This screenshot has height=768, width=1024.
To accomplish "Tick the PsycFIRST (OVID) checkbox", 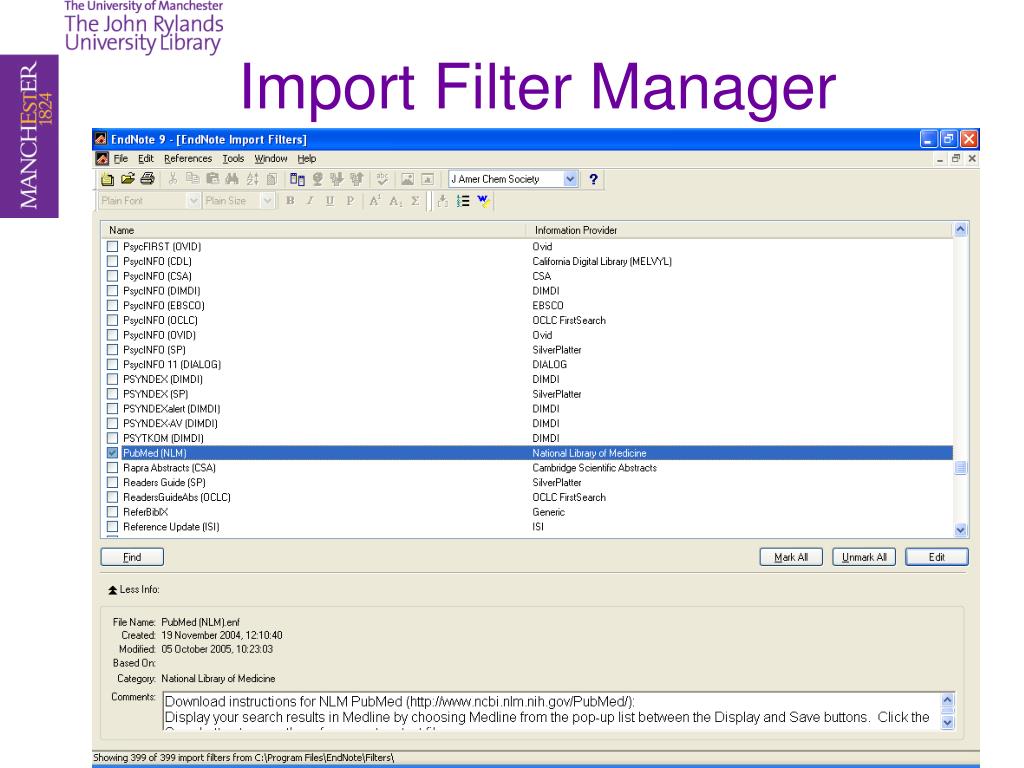I will [112, 246].
